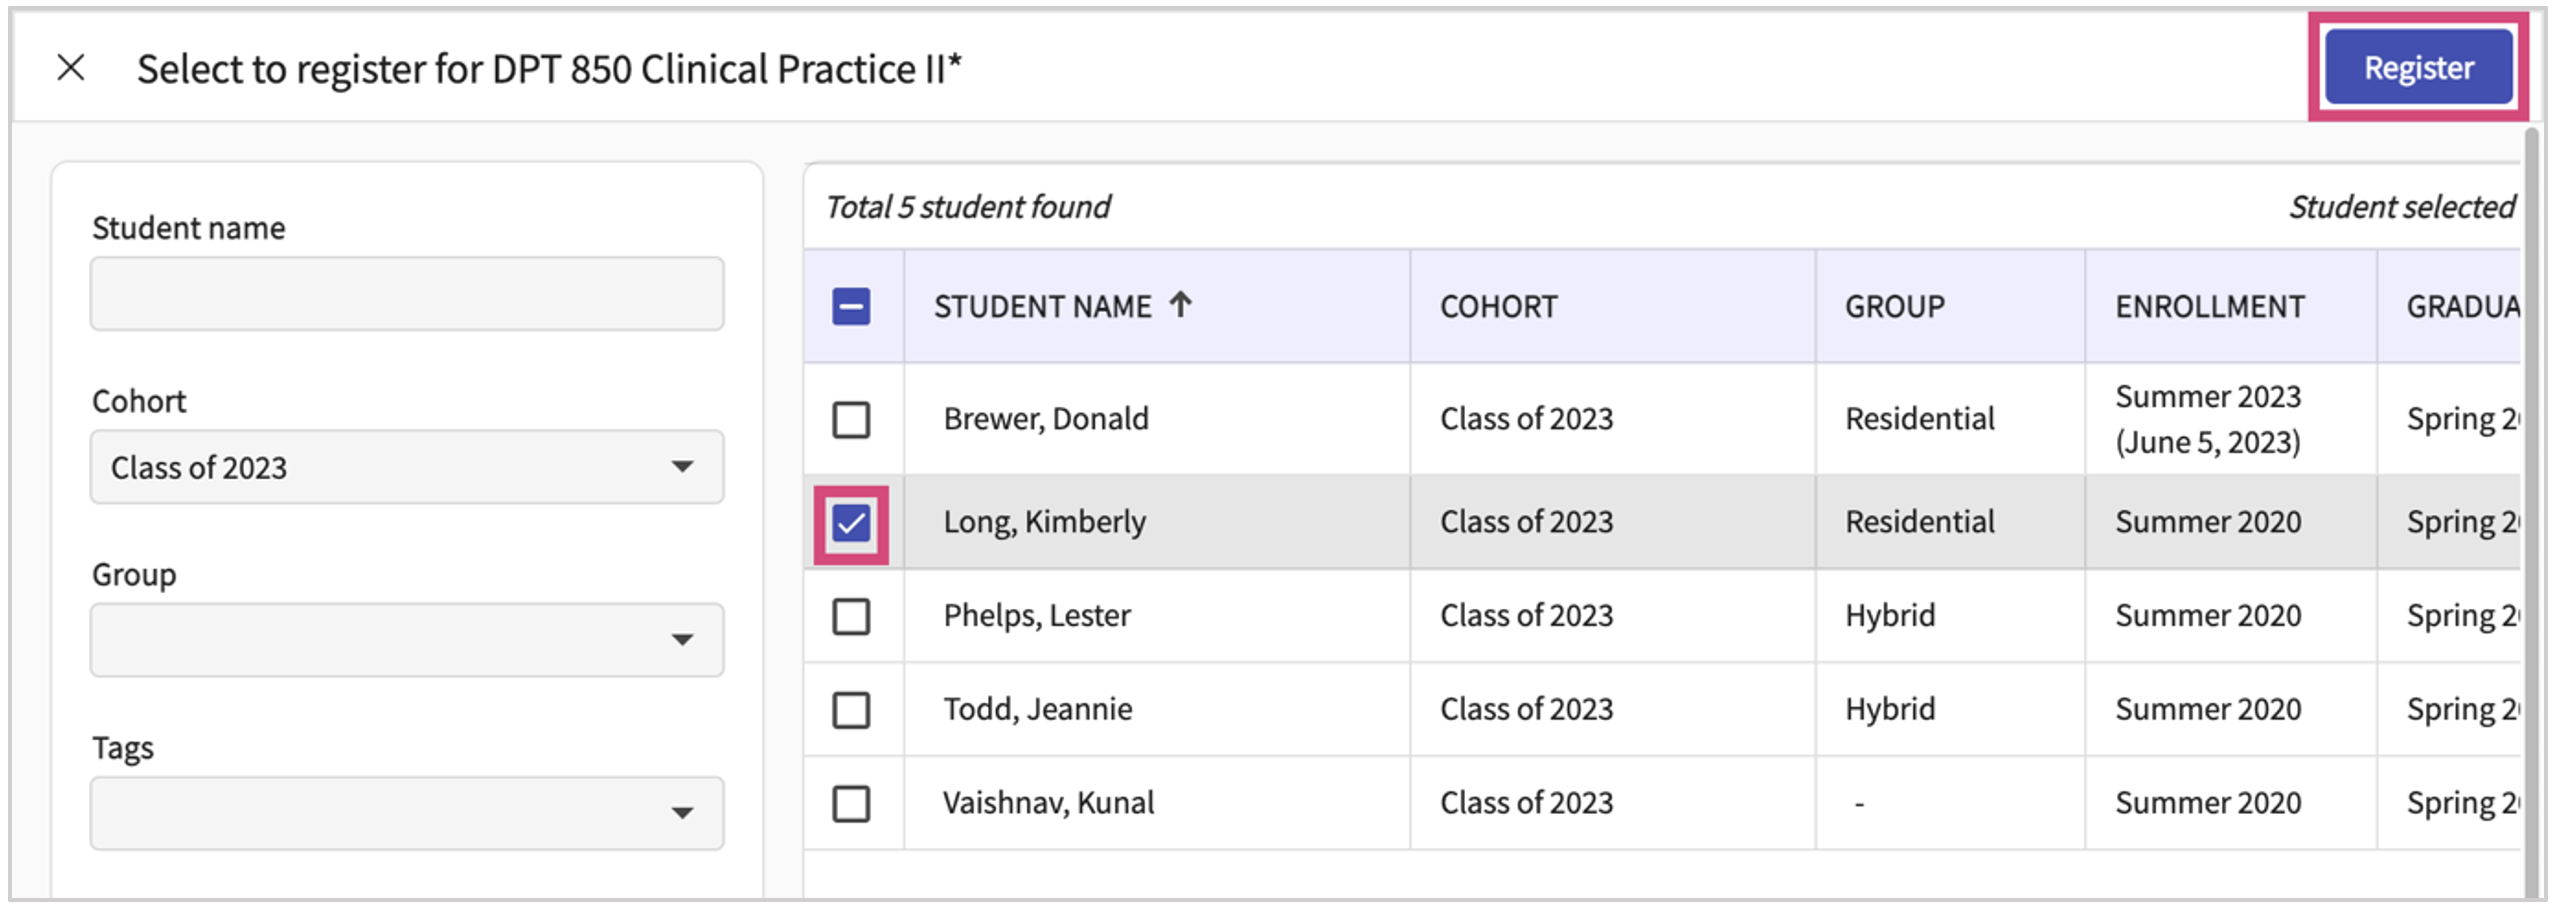Image resolution: width=2556 pixels, height=910 pixels.
Task: Click the Brewer, Donald name cell
Action: click(x=1045, y=419)
